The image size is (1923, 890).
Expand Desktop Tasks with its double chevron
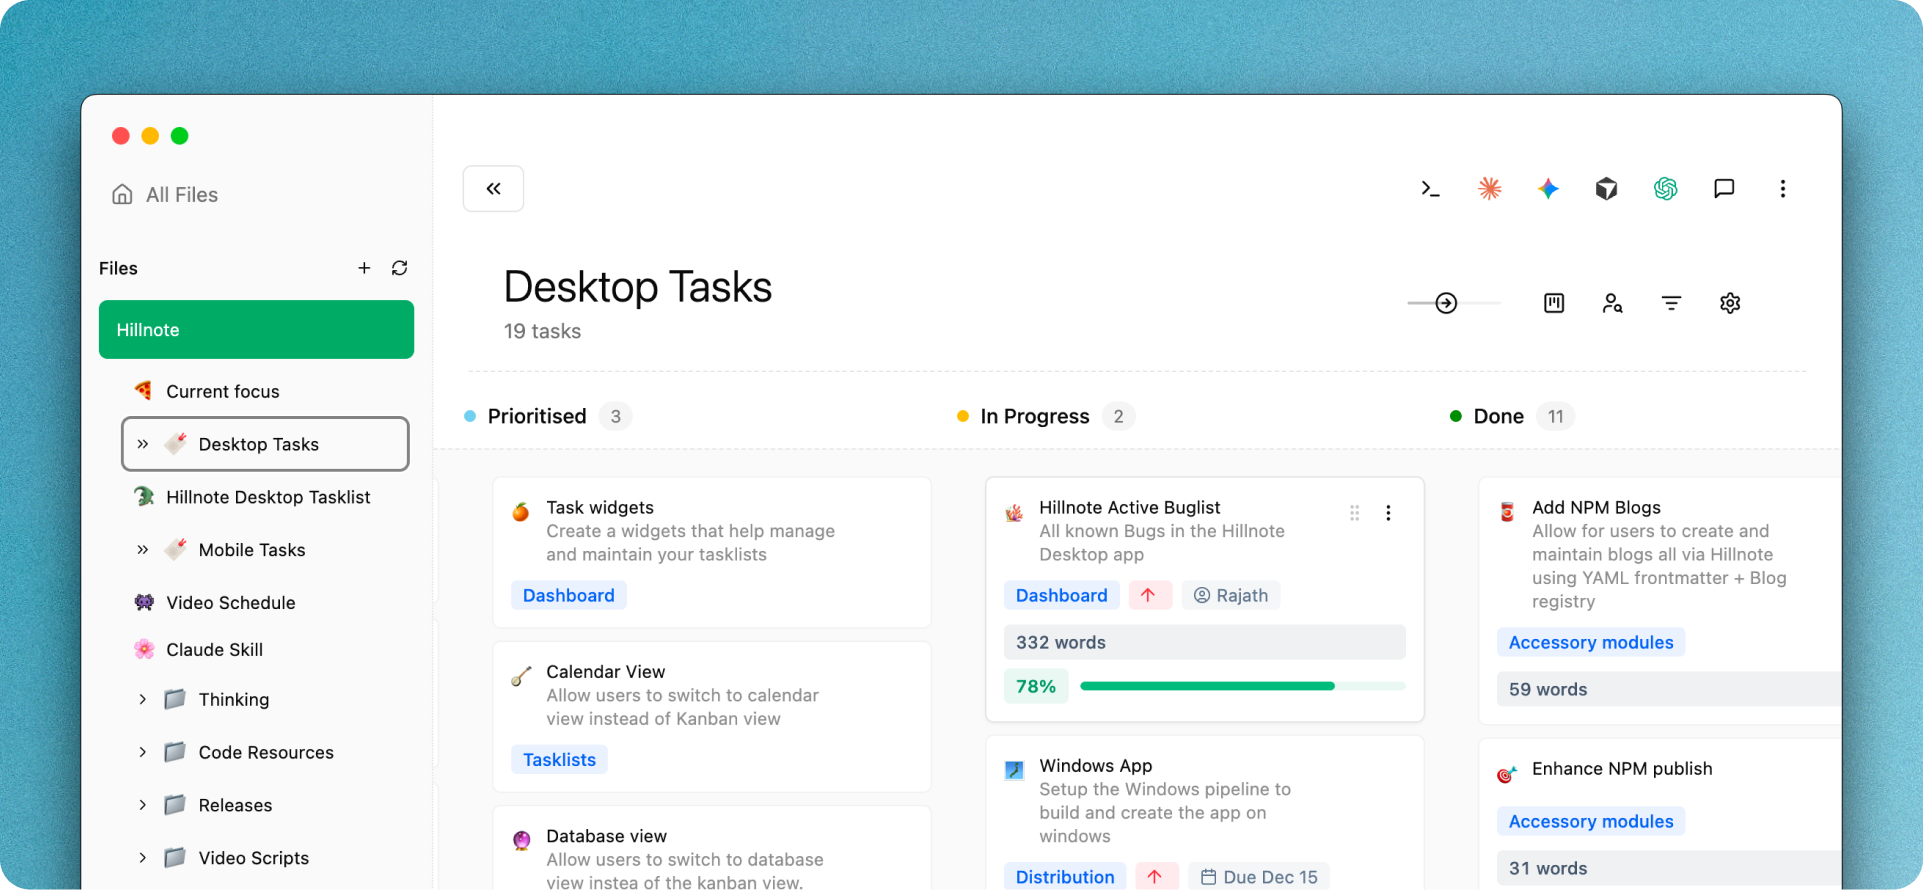pos(142,444)
